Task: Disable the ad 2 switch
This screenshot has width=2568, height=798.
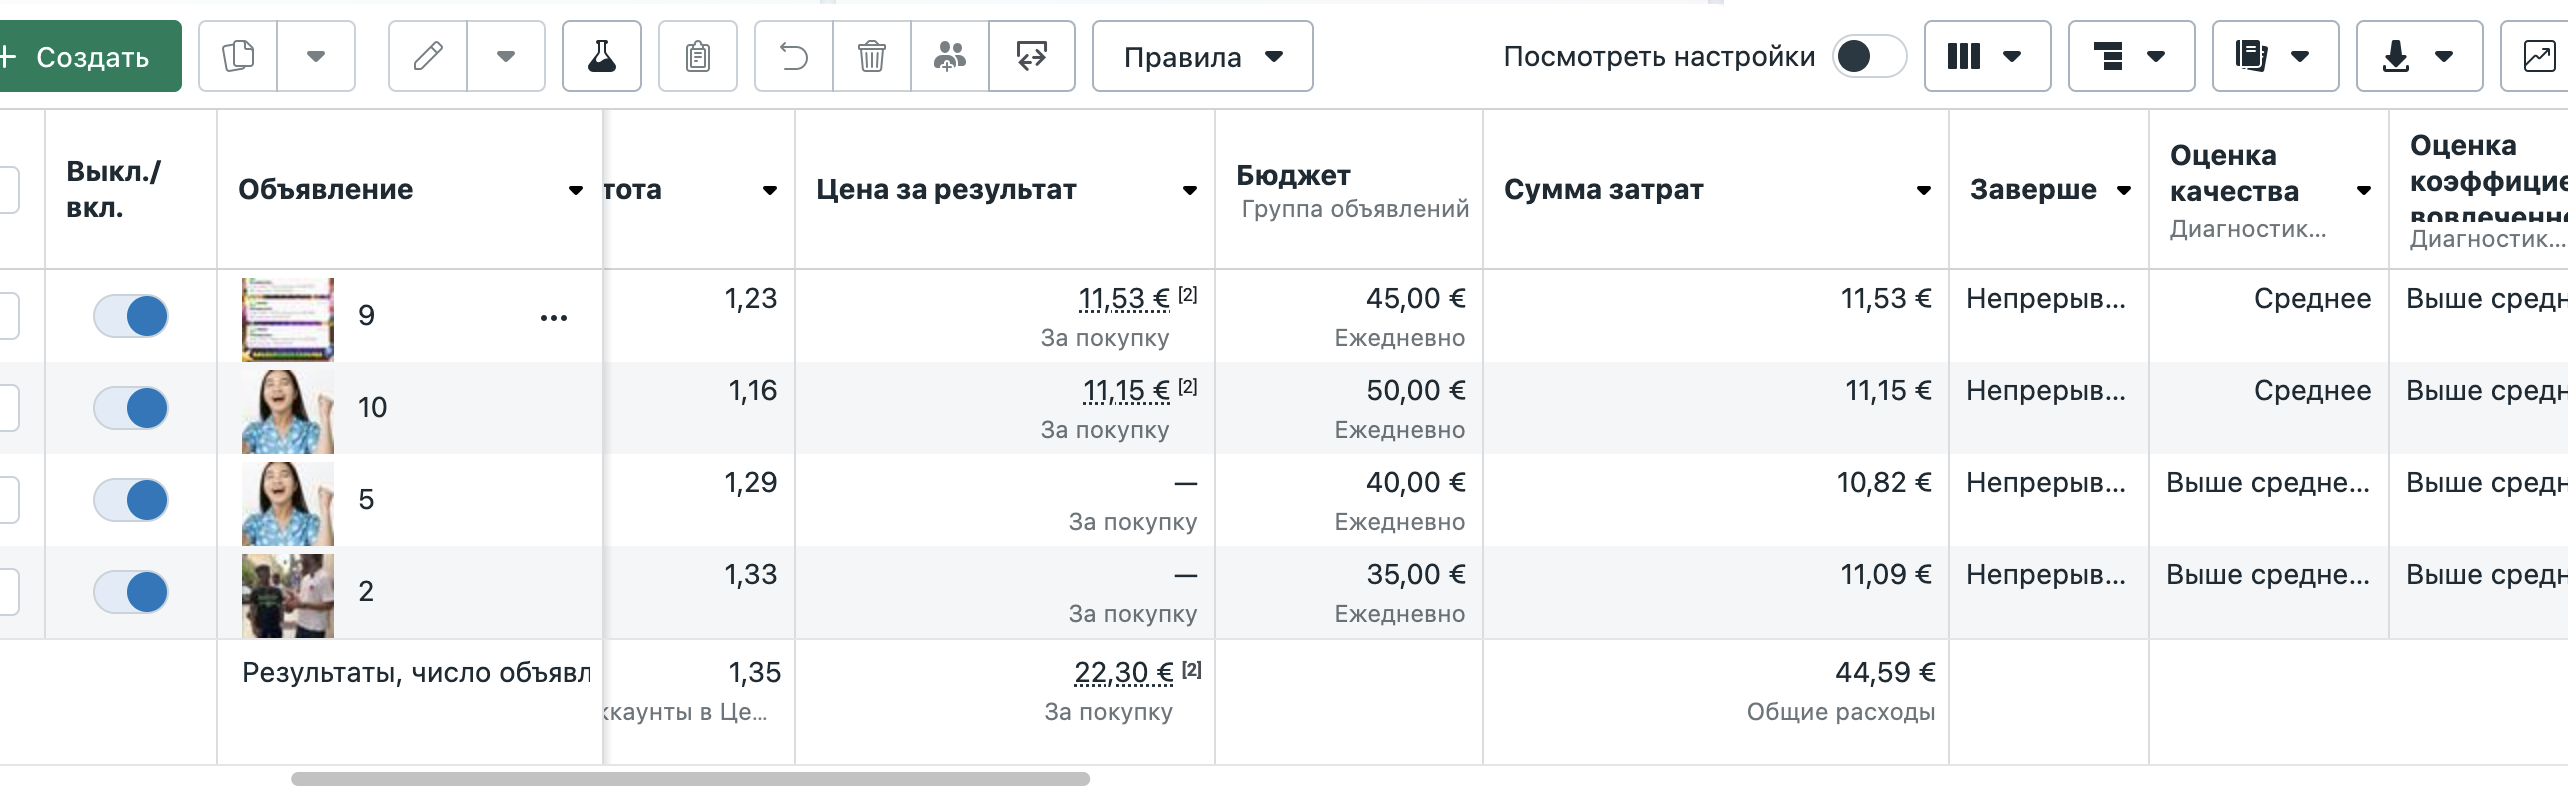Action: 131,592
